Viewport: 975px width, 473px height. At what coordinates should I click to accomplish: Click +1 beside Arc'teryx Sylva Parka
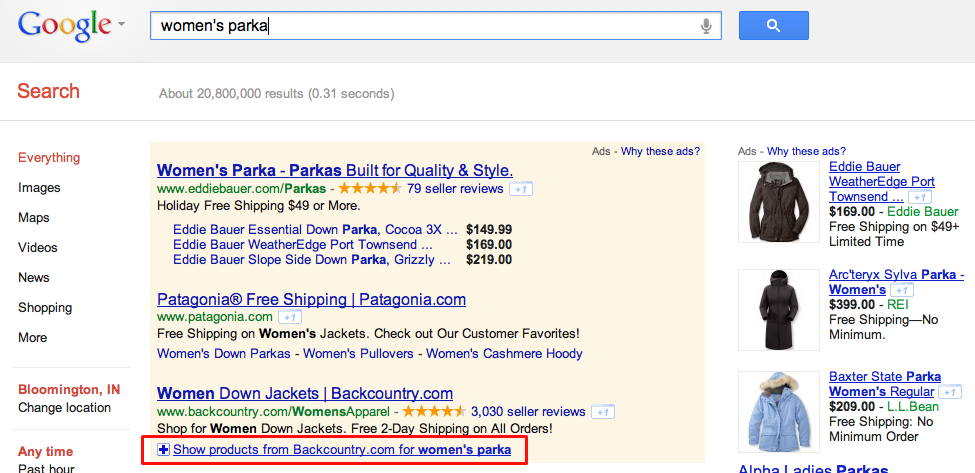pos(902,290)
